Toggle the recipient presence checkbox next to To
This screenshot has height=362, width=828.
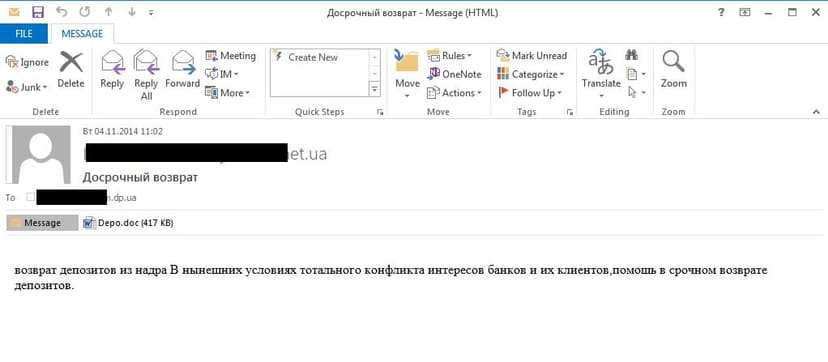point(30,197)
